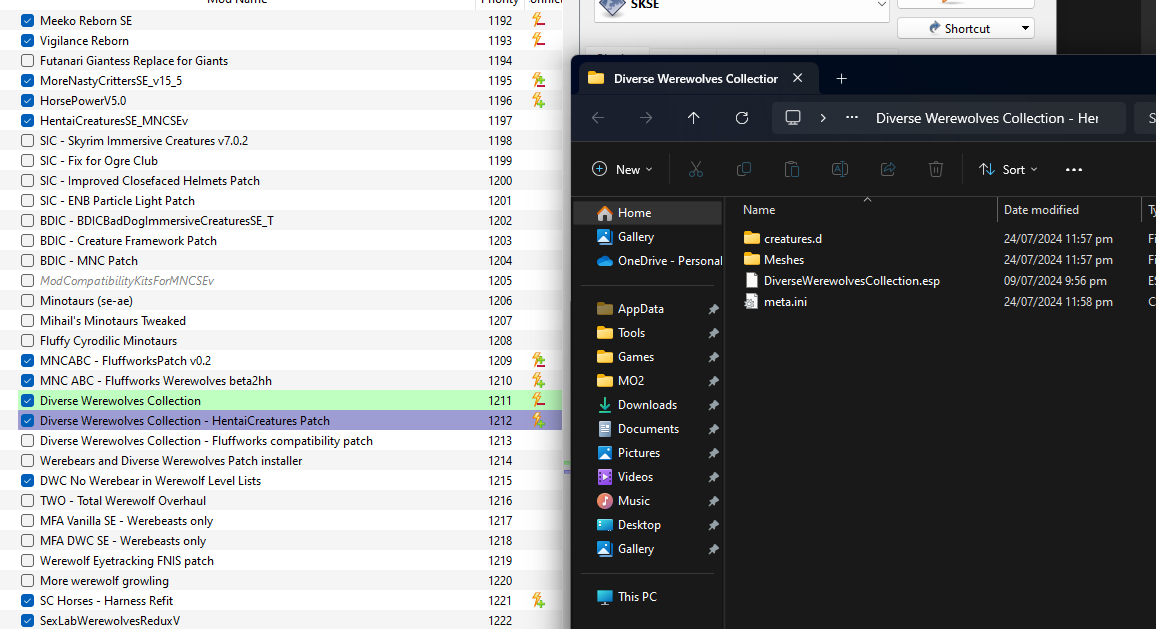This screenshot has height=629, width=1156.
Task: Expand the New item menu in Explorer
Action: coord(623,170)
